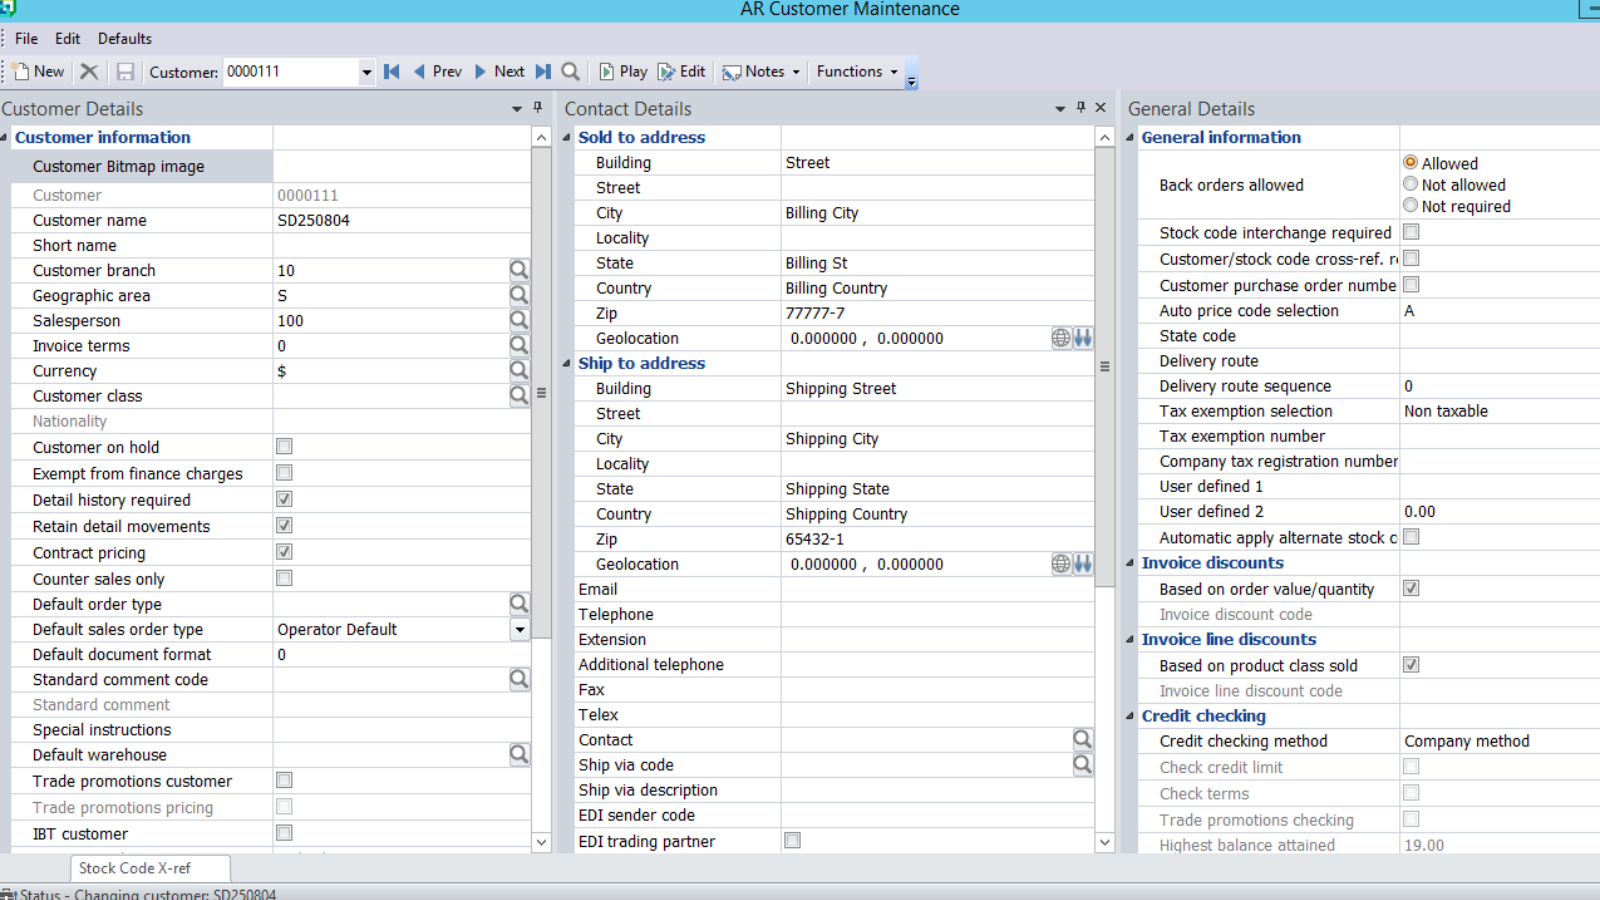The width and height of the screenshot is (1600, 900).
Task: Jump to last customer record arrow
Action: (x=543, y=72)
